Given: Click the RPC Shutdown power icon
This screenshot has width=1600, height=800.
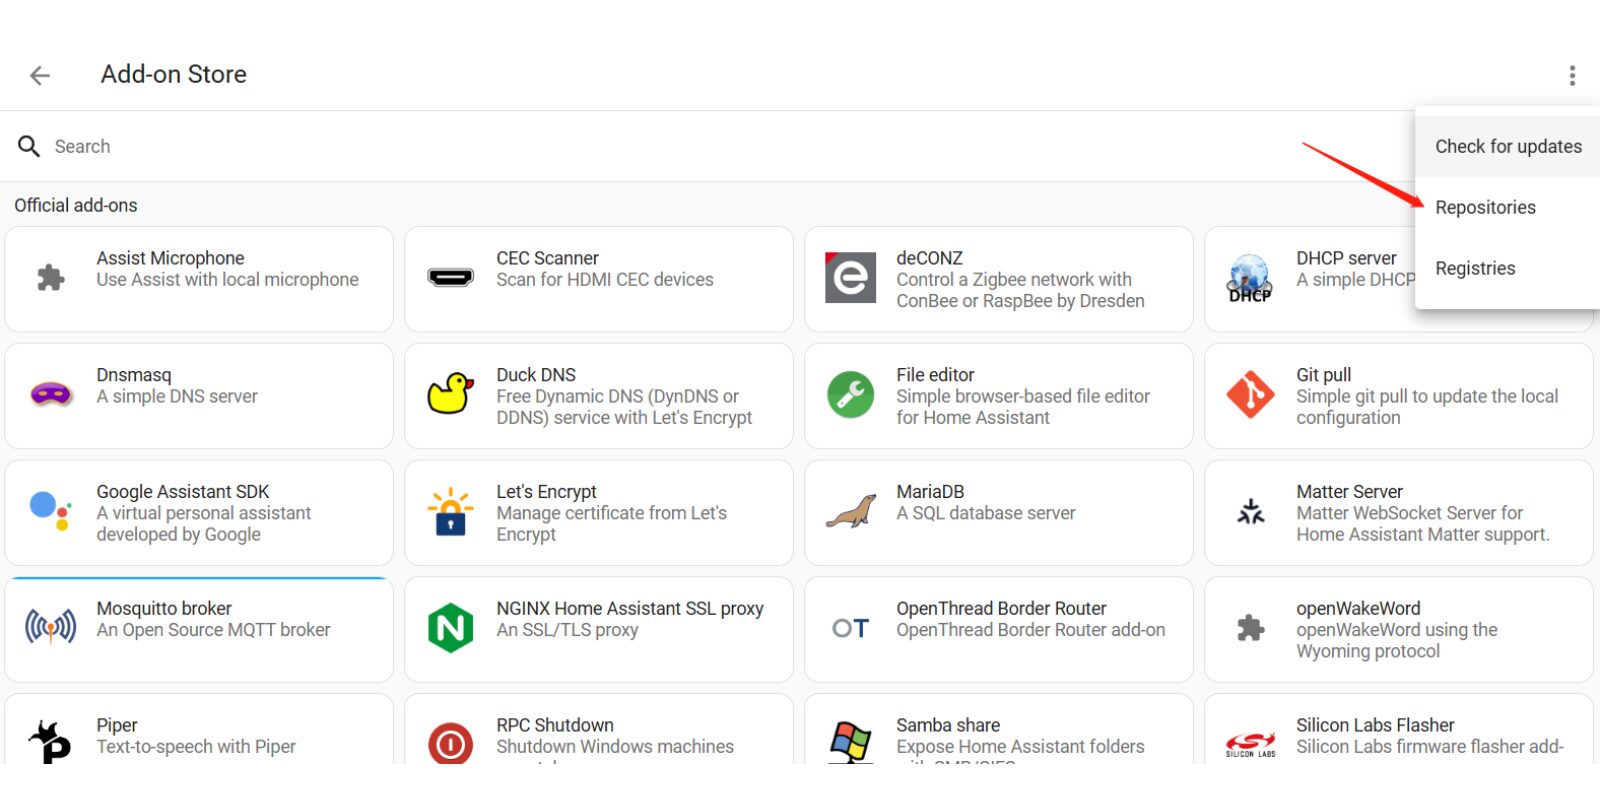Looking at the screenshot, I should [x=450, y=744].
